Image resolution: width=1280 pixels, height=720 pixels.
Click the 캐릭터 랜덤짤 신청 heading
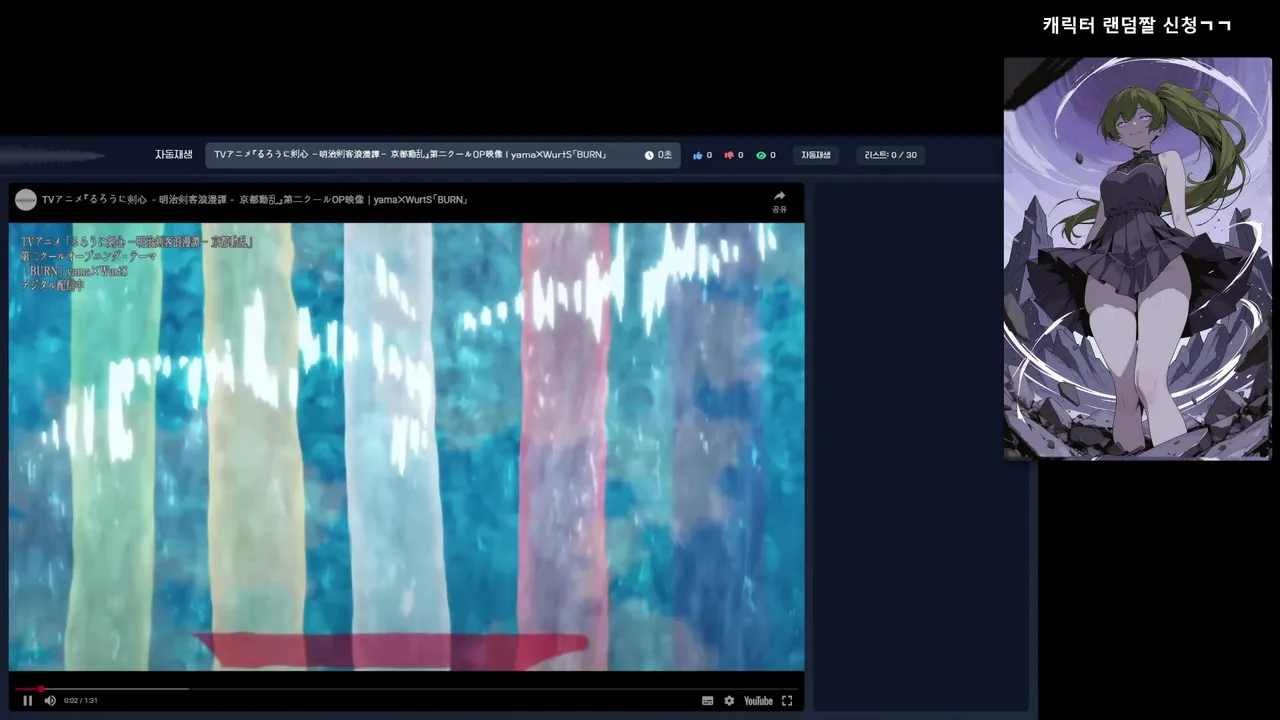(1137, 25)
